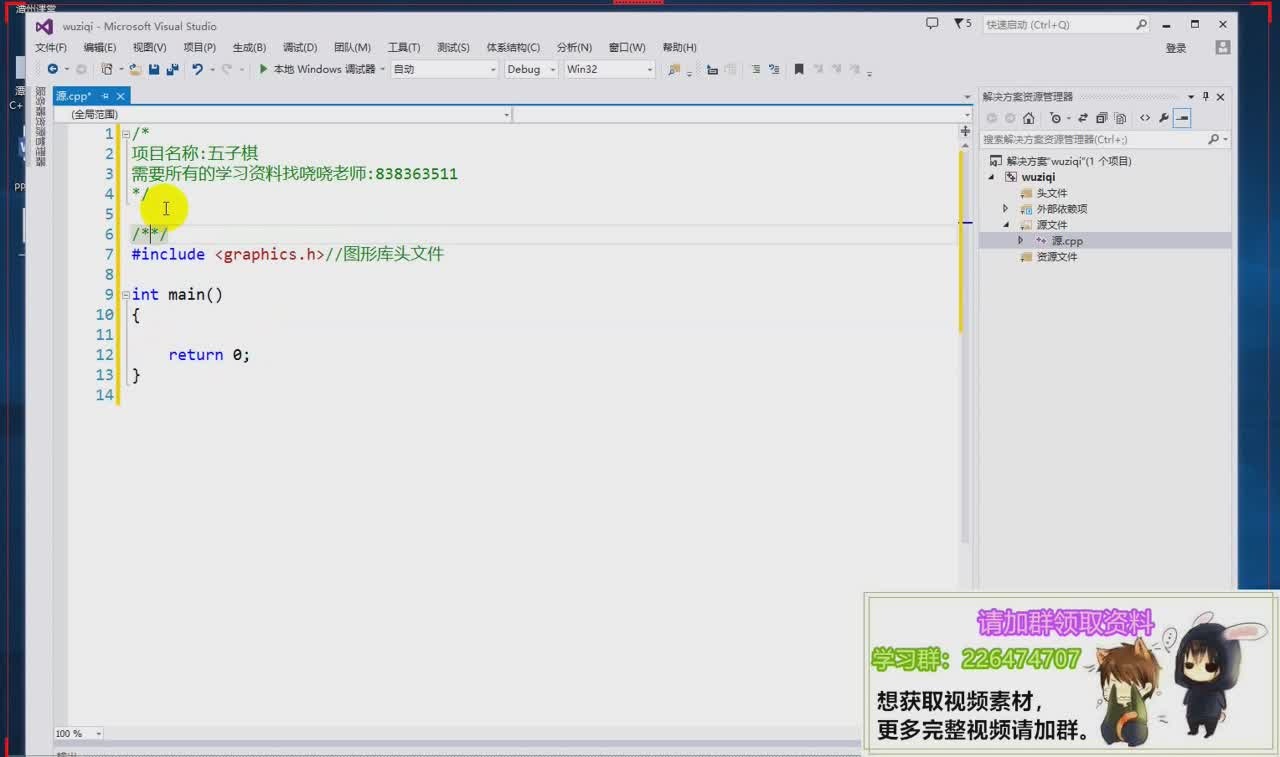Click the Sync with Active Document icon
The height and width of the screenshot is (757, 1280).
click(x=1082, y=118)
